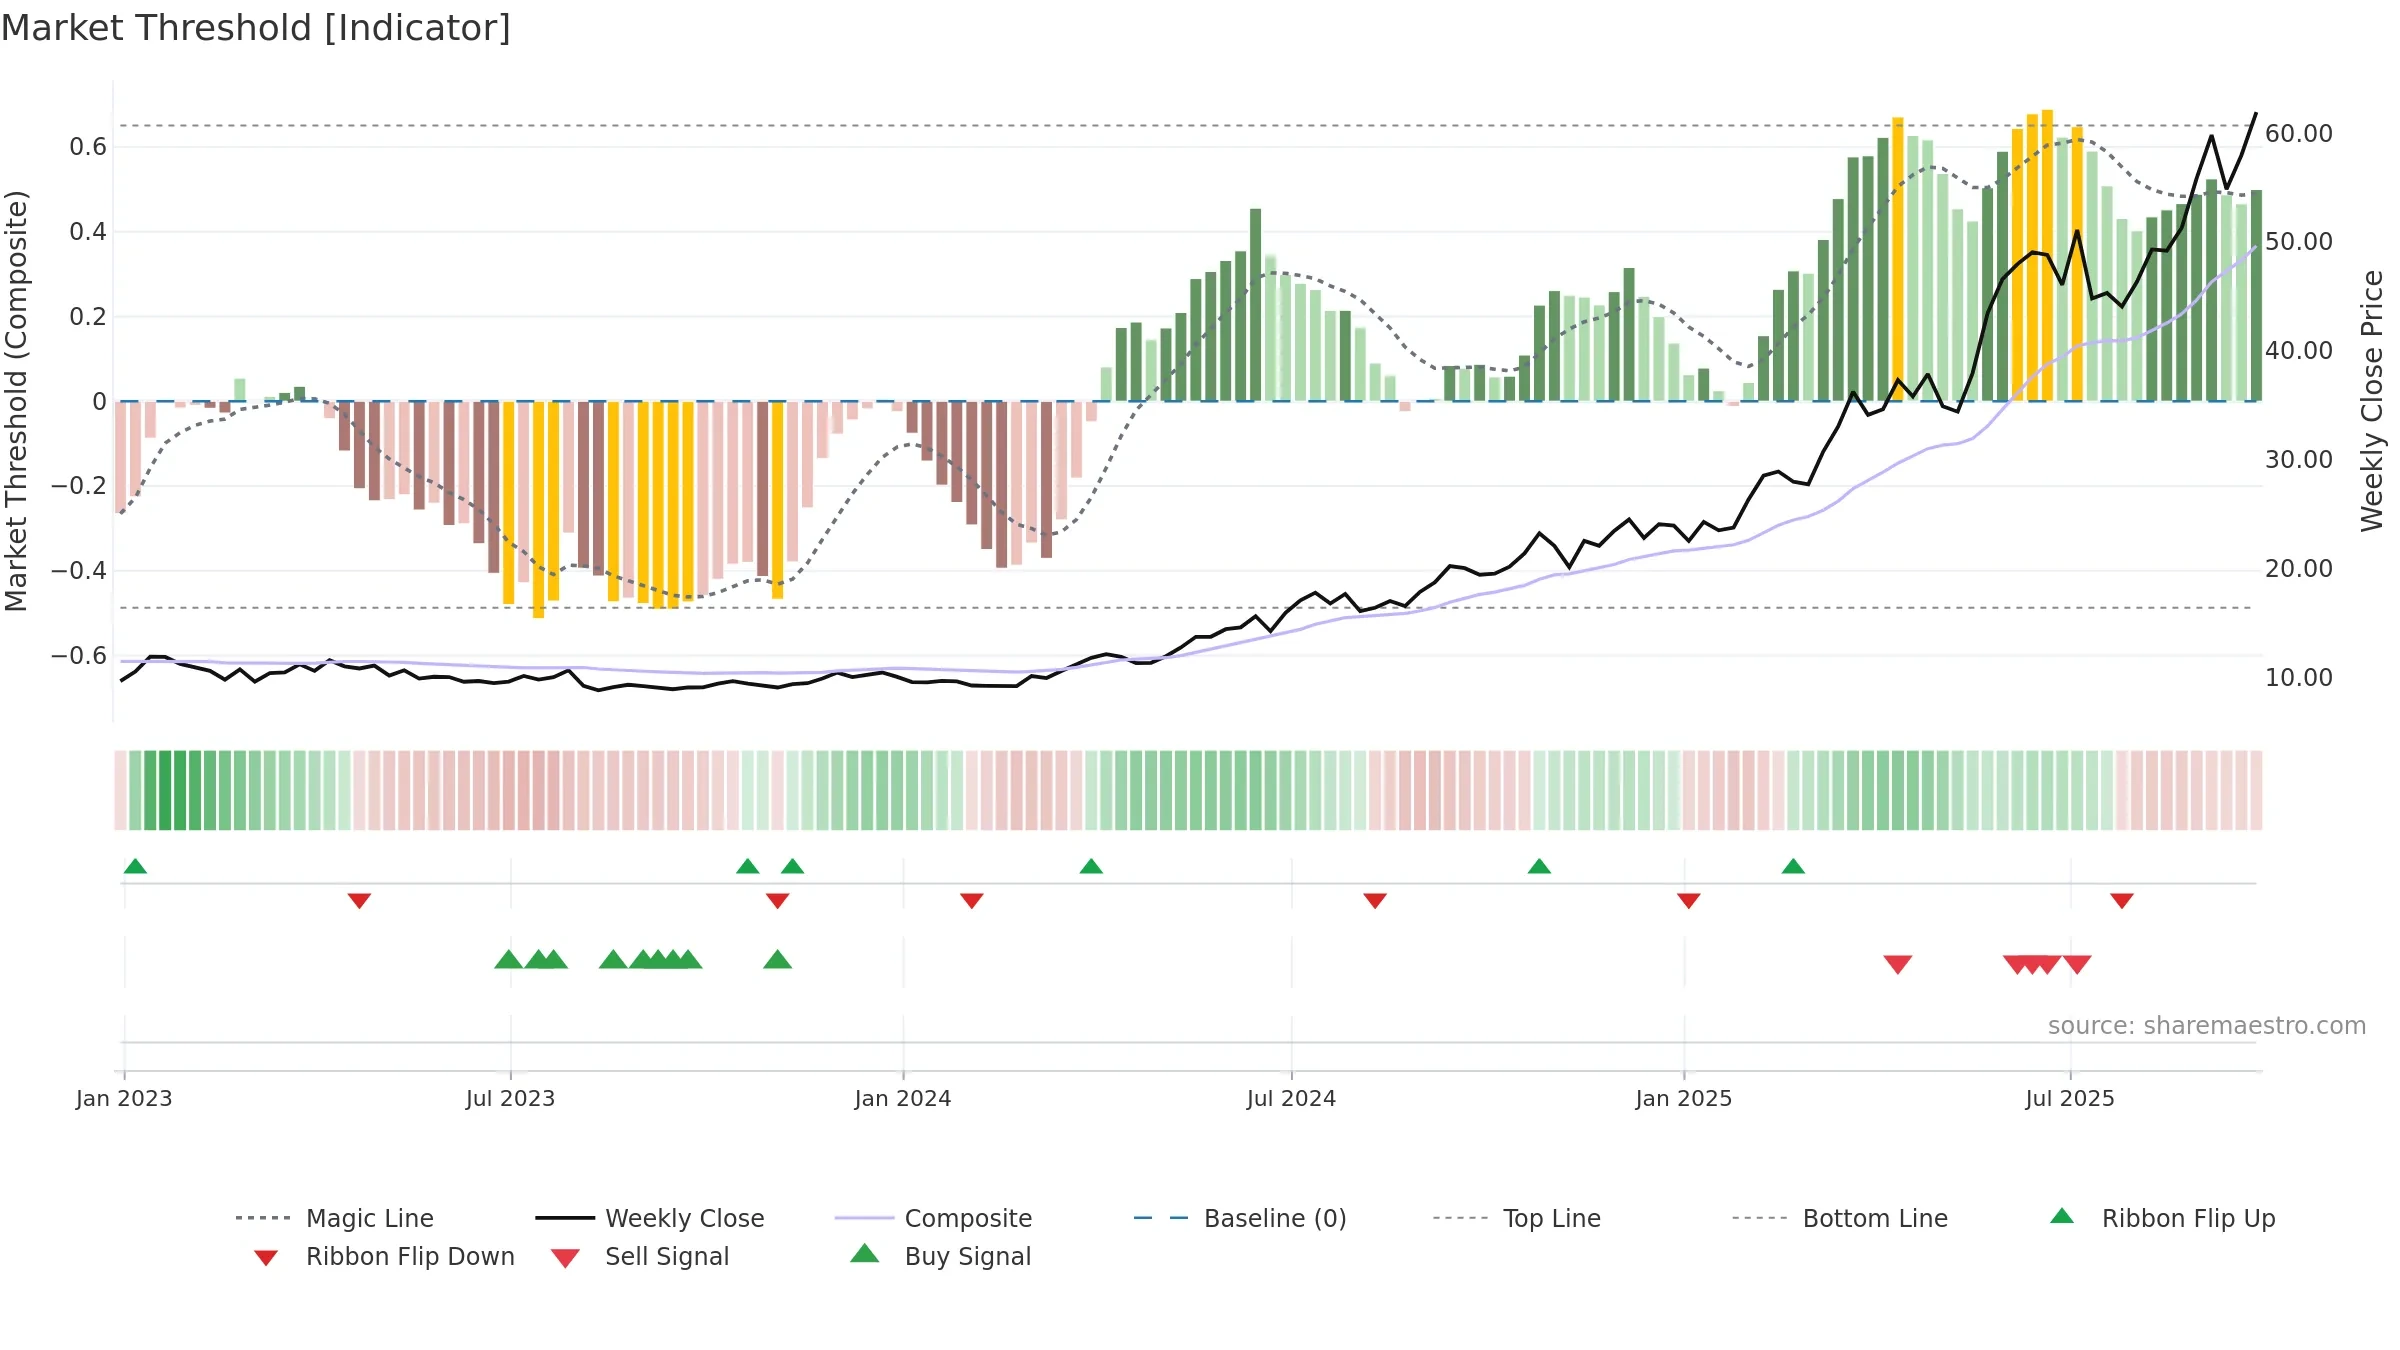Click the Jul 2024 axis label
Viewport: 2400px width, 1350px height.
[x=1291, y=1099]
